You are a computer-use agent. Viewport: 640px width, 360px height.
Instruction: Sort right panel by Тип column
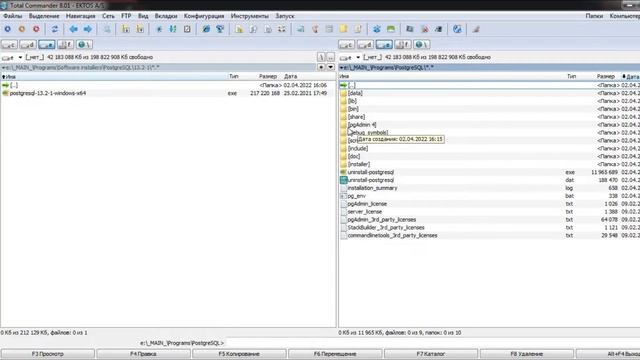click(x=571, y=76)
